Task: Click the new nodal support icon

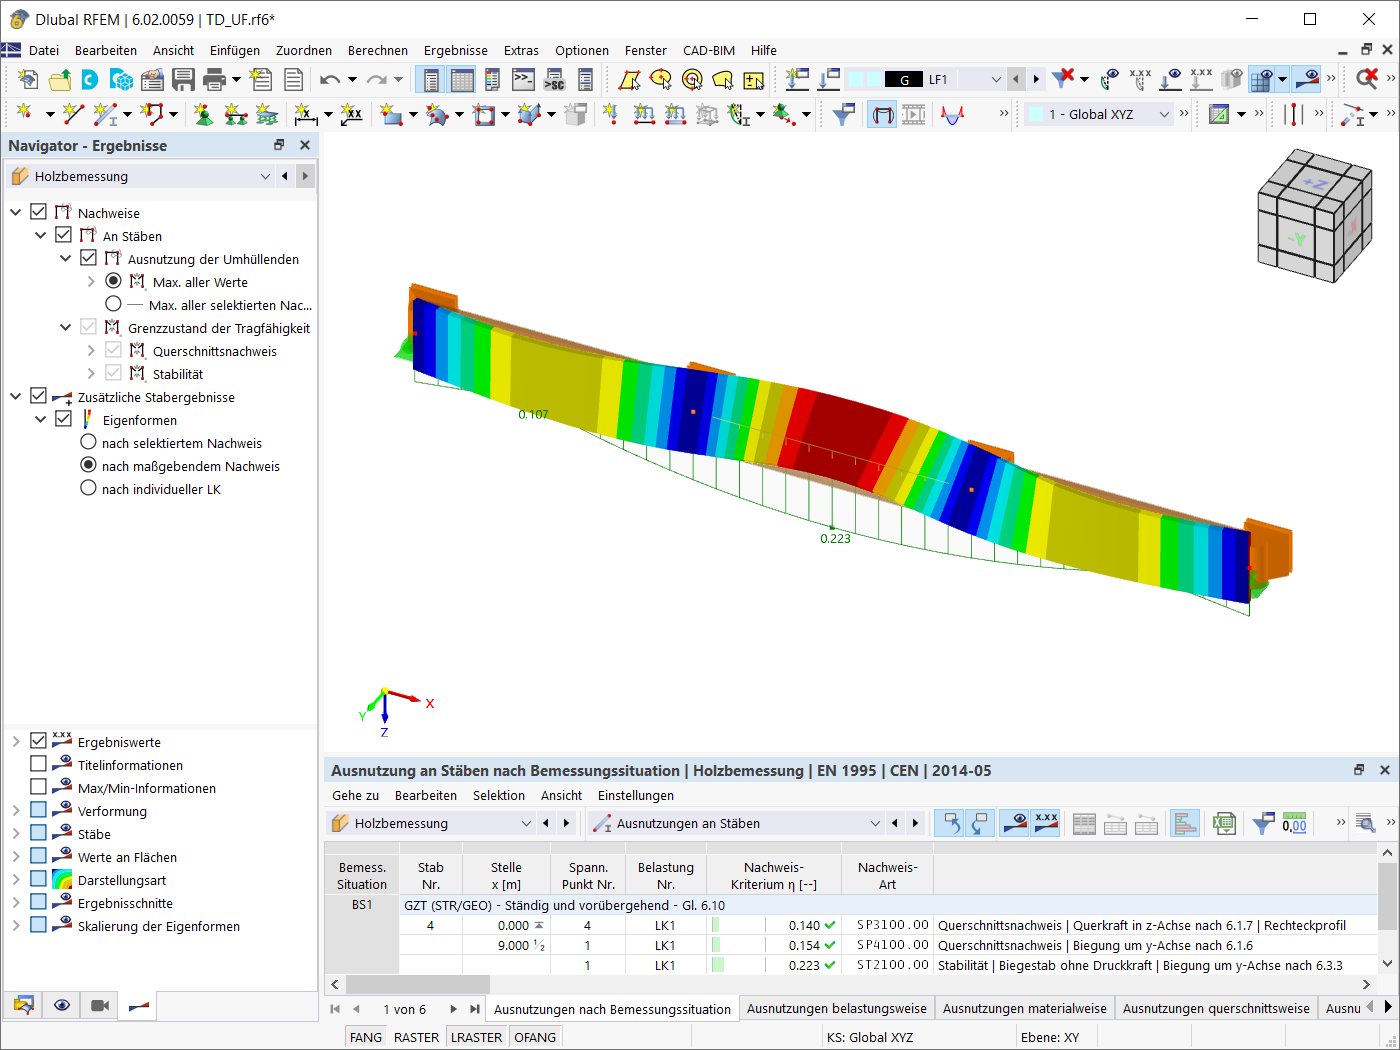Action: pyautogui.click(x=204, y=114)
